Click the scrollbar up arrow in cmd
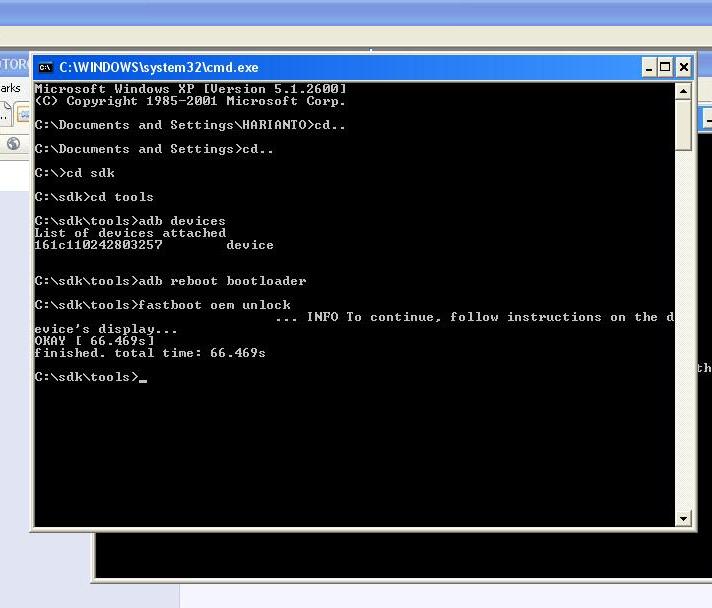712x608 pixels. (684, 91)
